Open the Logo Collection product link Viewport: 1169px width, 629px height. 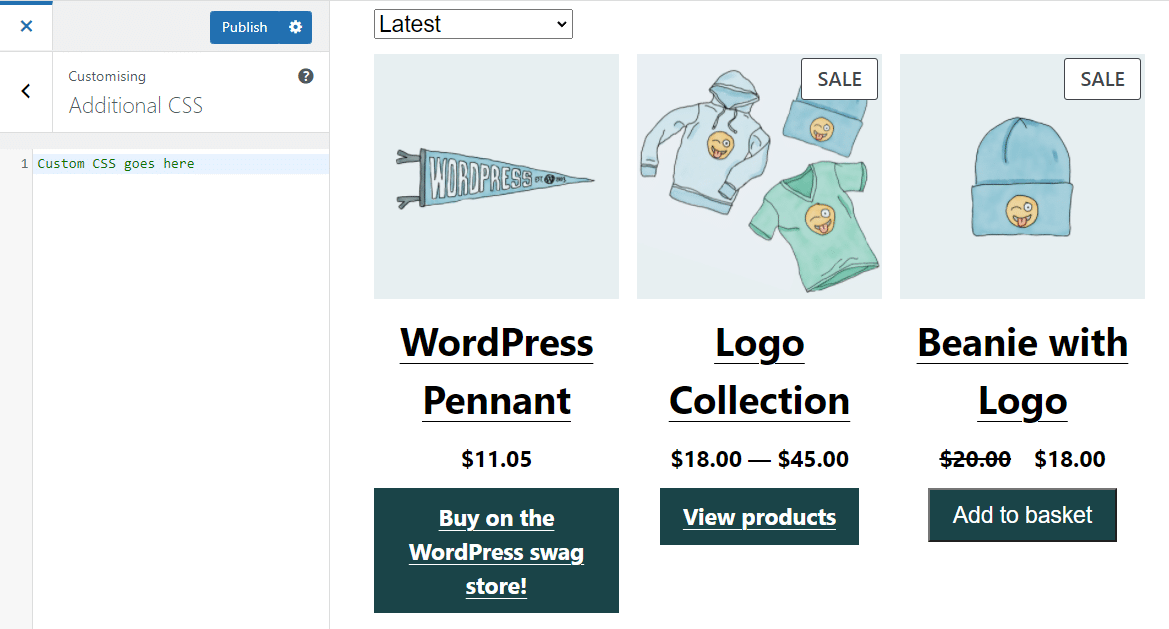(758, 371)
